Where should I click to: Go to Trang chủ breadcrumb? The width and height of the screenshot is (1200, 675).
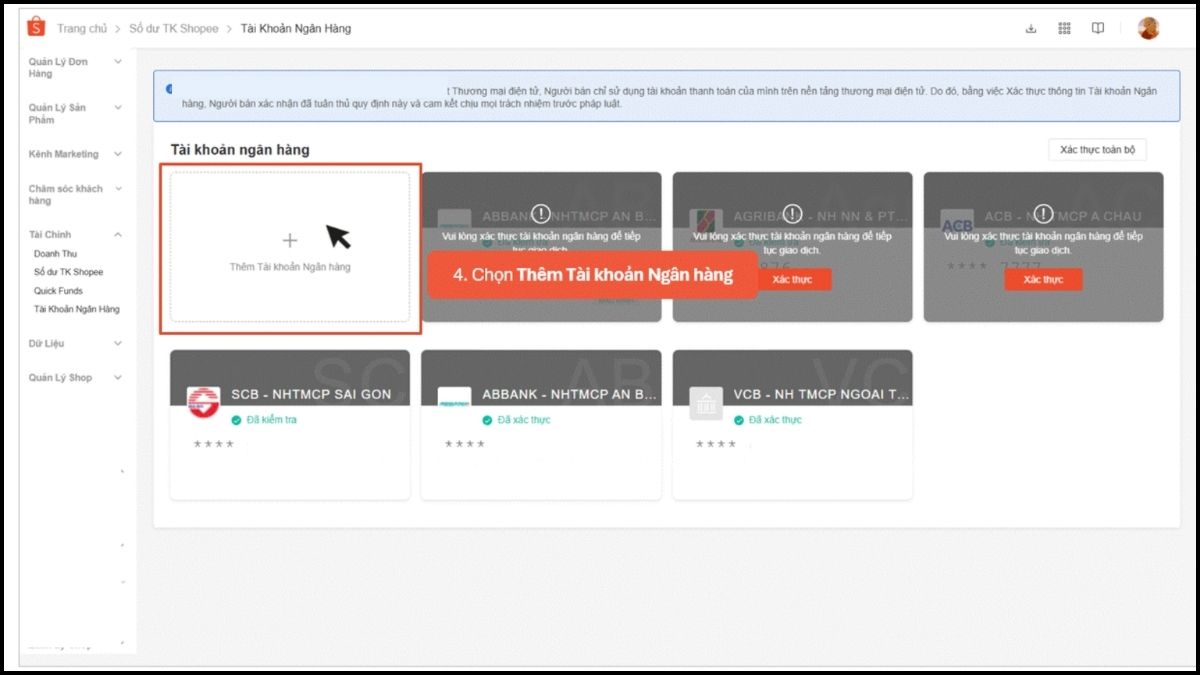(82, 28)
